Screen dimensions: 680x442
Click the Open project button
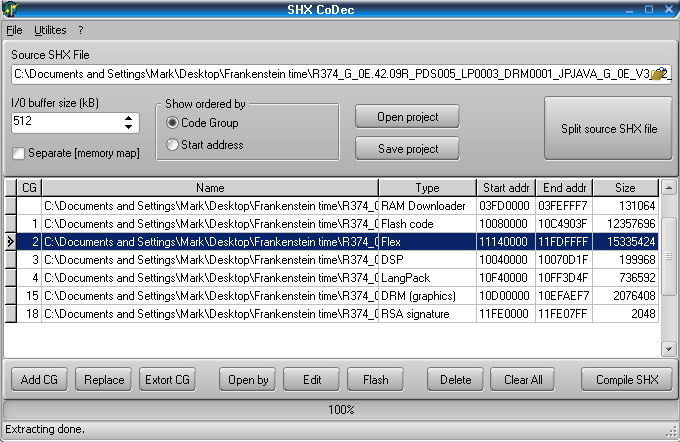(x=407, y=117)
